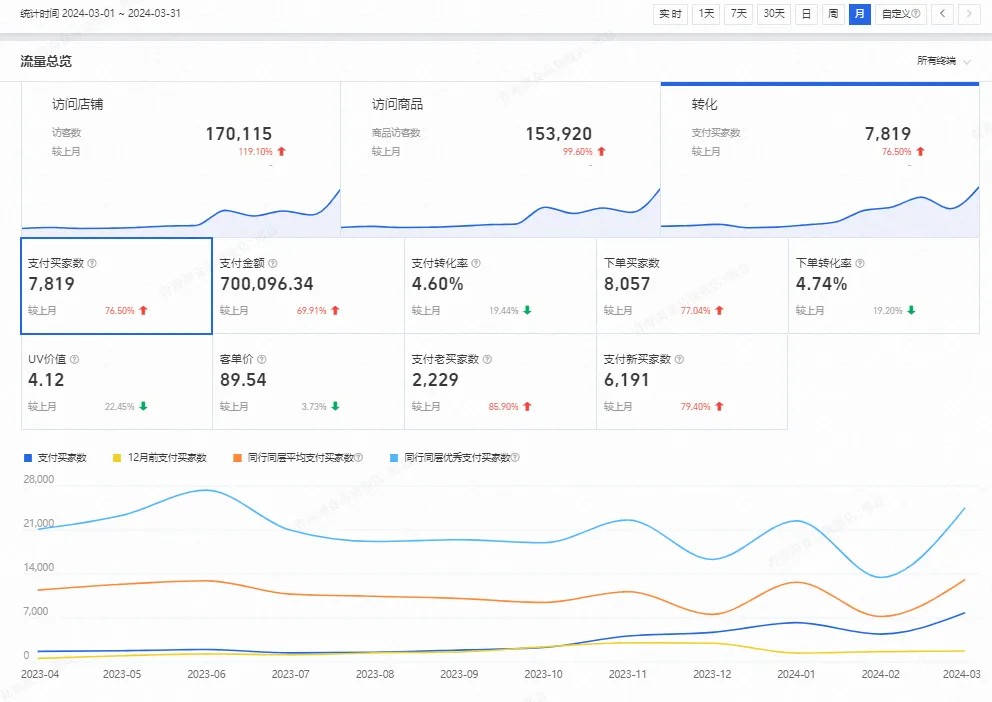Click help icon beside 下单转化率
992x702 pixels.
(x=860, y=264)
